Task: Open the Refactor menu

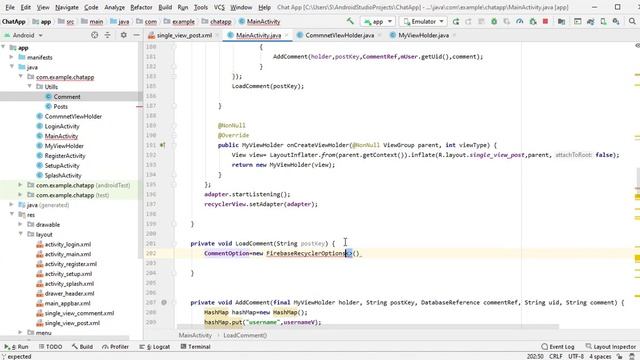Action: point(141,7)
